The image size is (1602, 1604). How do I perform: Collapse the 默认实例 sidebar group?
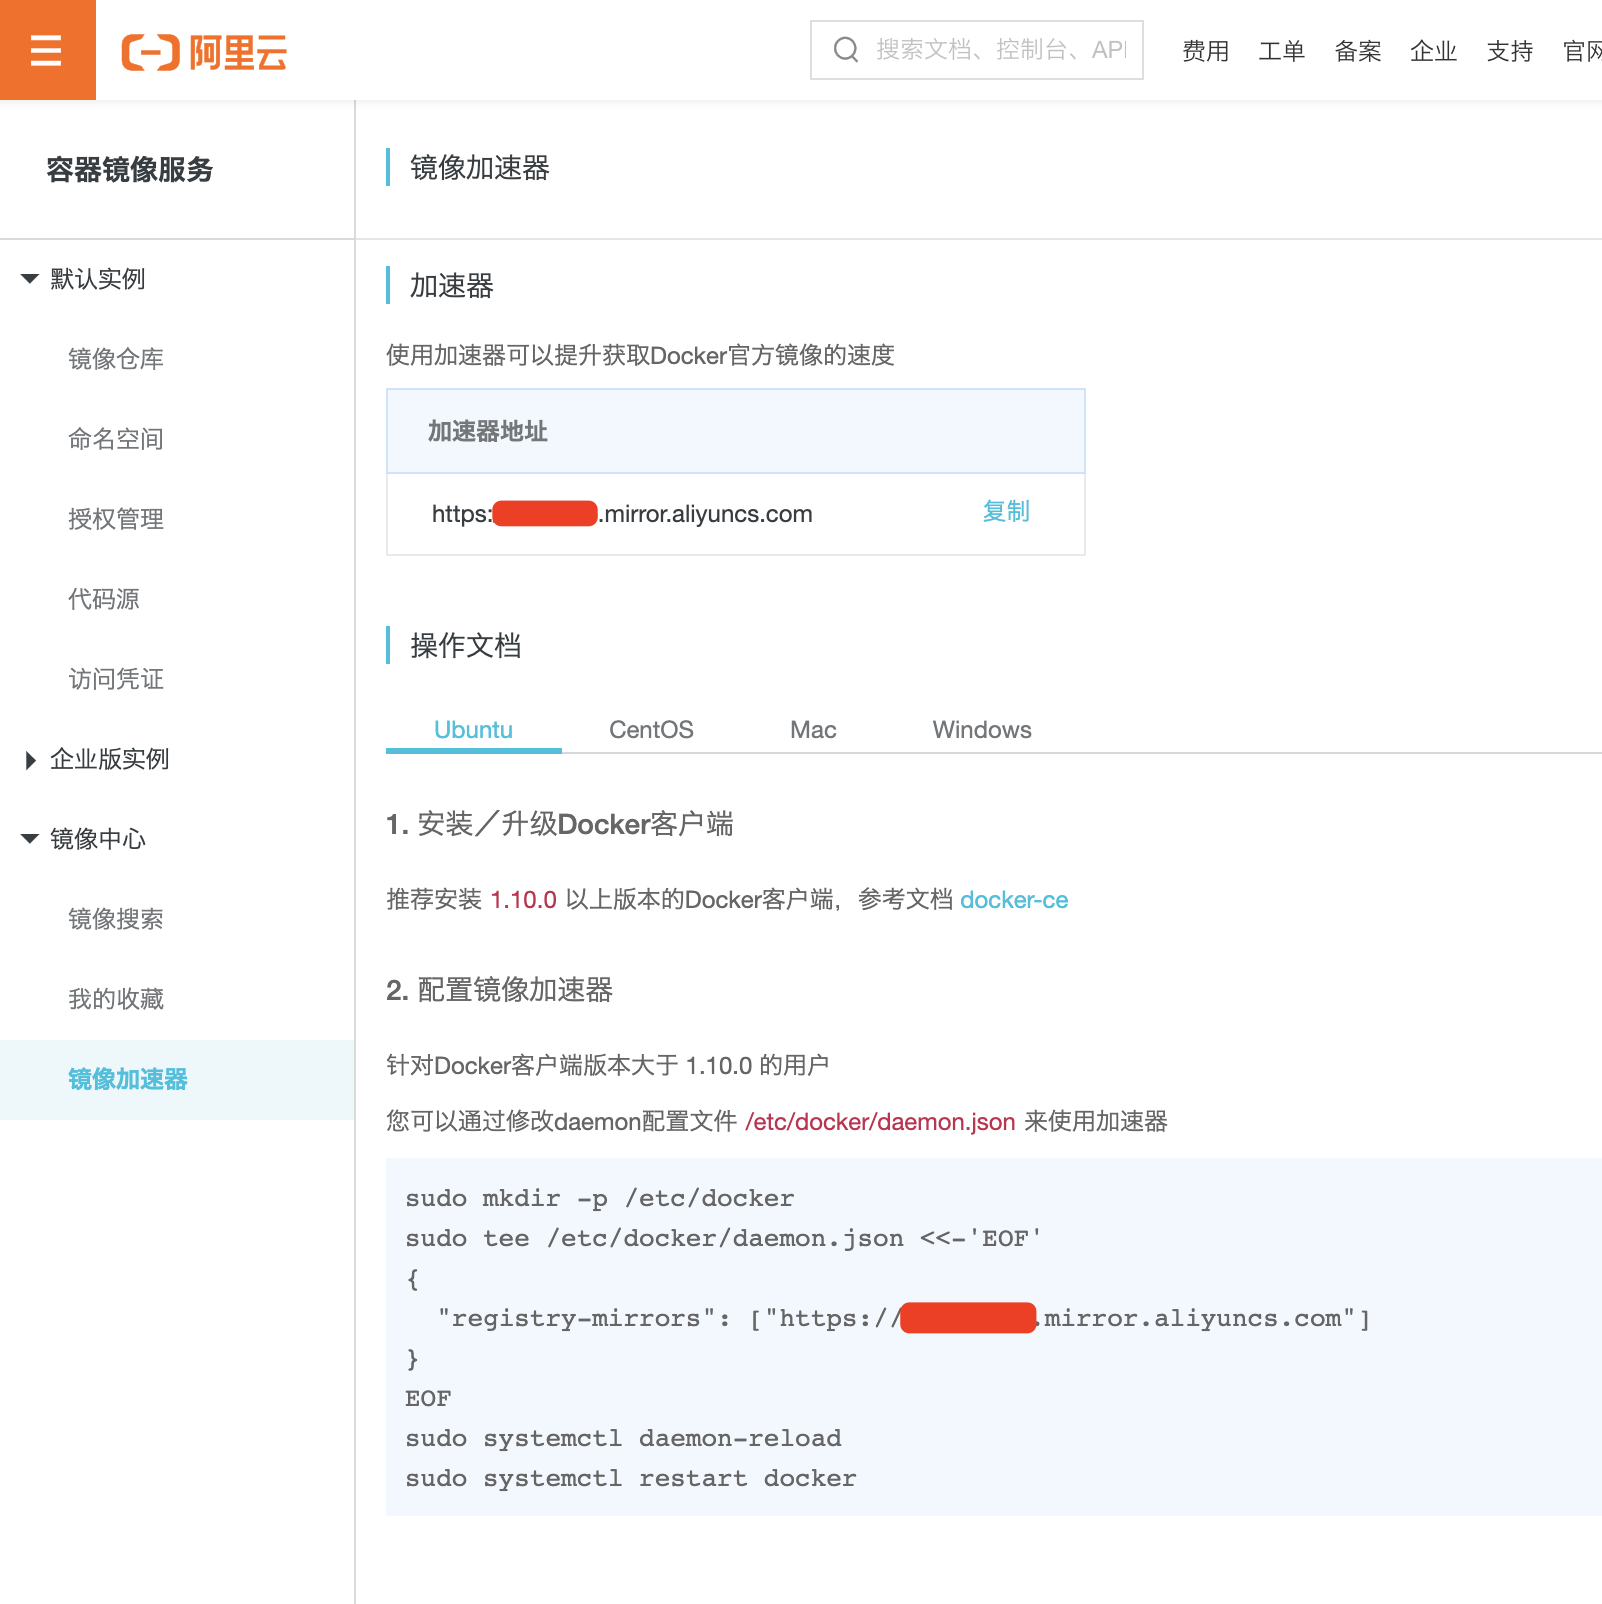tap(30, 279)
